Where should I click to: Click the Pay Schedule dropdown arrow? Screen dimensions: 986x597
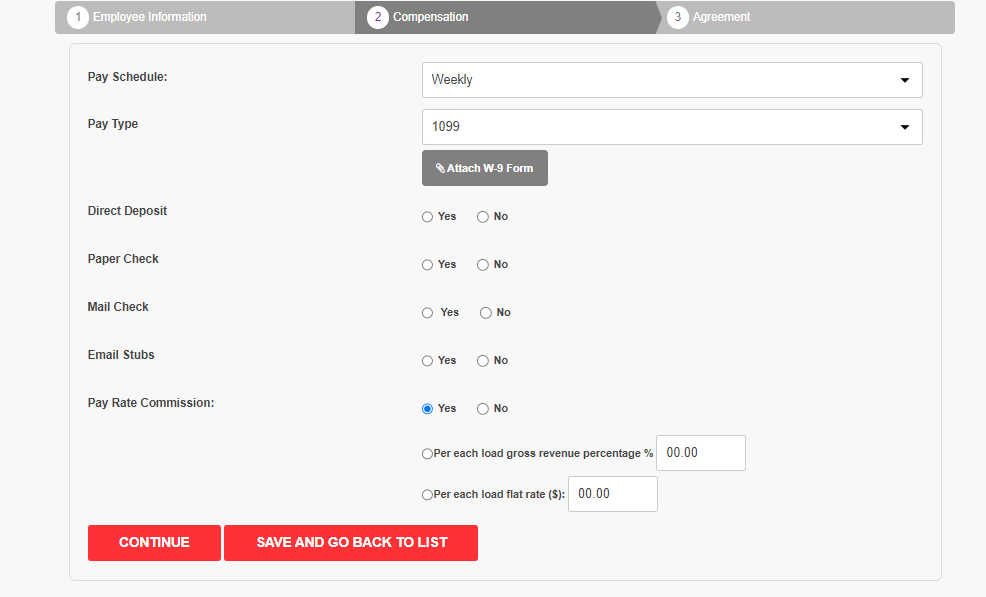(905, 80)
